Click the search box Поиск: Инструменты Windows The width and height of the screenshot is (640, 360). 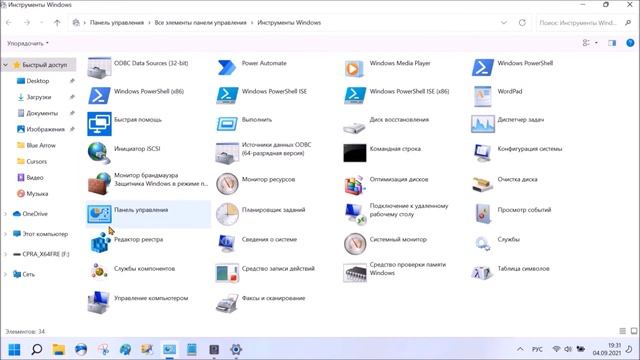point(585,23)
